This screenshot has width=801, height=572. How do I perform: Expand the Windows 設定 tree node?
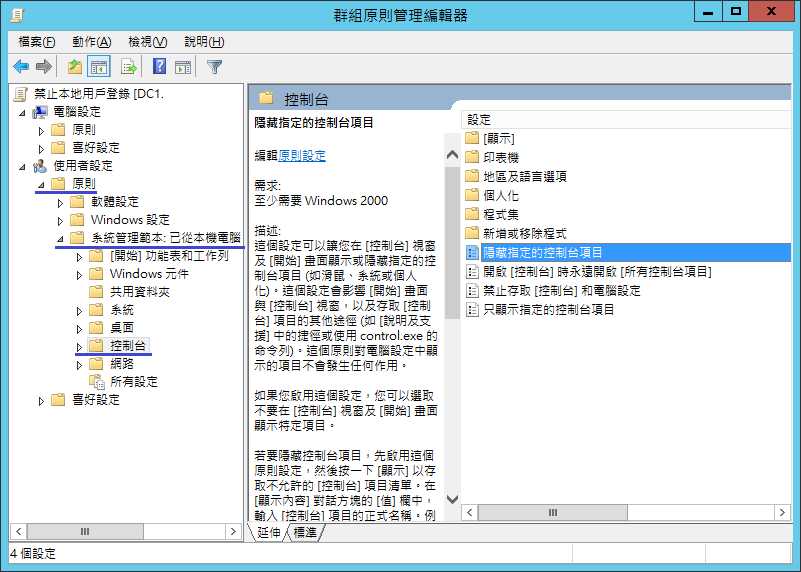(x=60, y=221)
